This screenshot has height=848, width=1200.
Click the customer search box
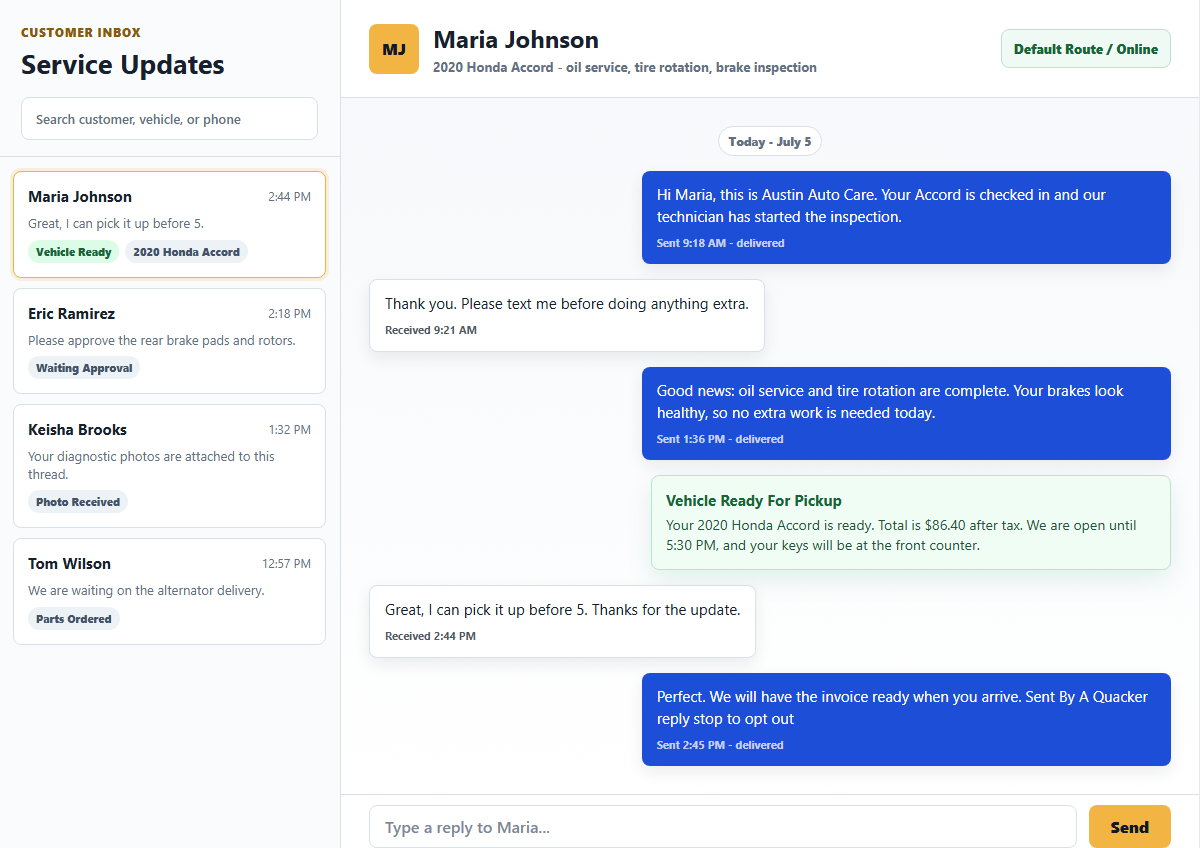(169, 118)
